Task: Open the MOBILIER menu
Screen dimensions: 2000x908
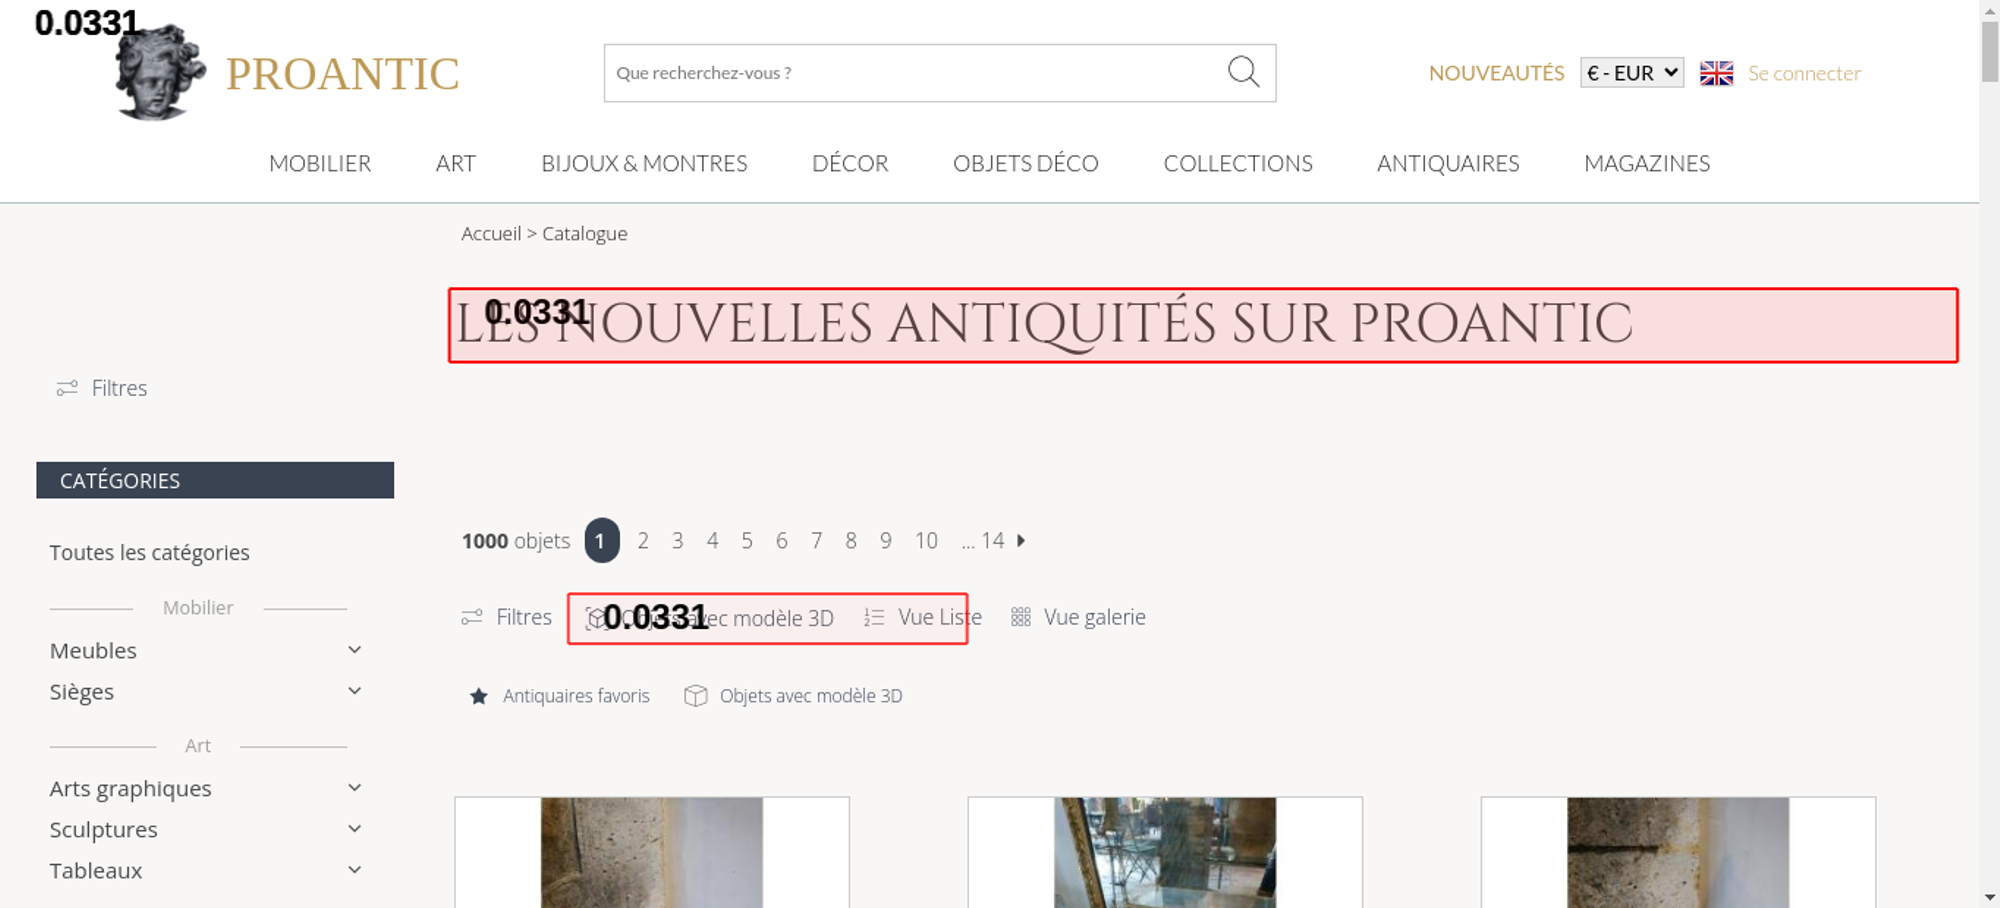Action: (320, 163)
